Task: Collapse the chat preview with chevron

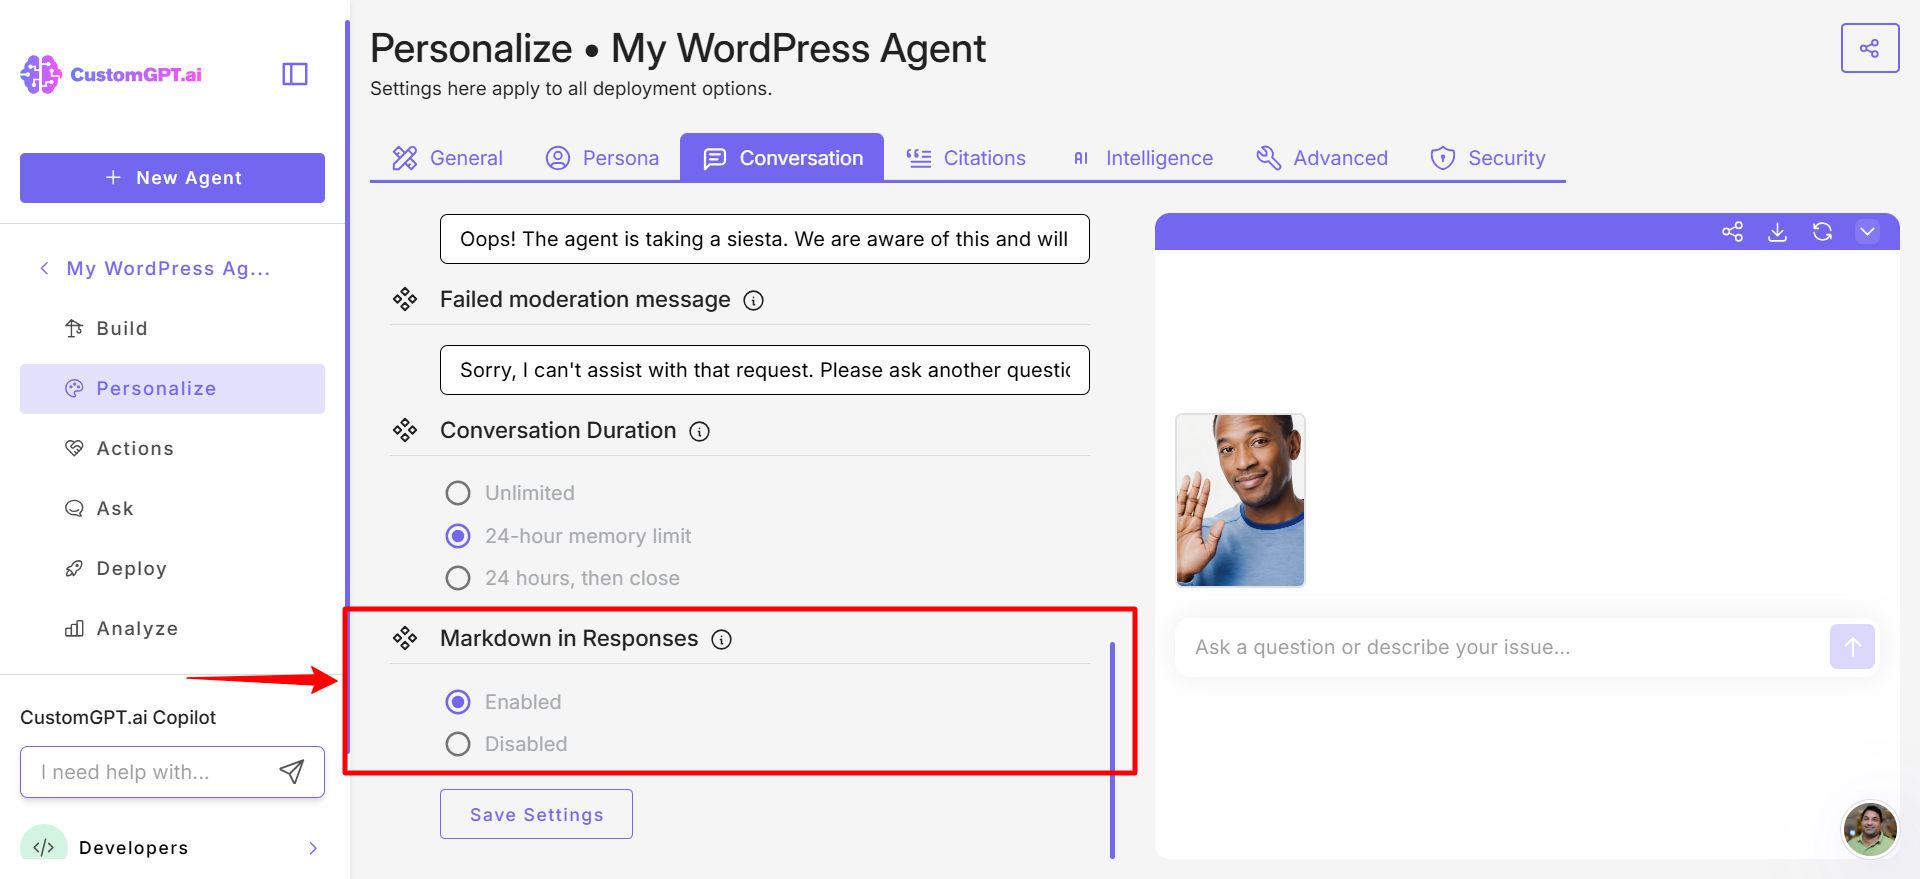Action: [1867, 232]
